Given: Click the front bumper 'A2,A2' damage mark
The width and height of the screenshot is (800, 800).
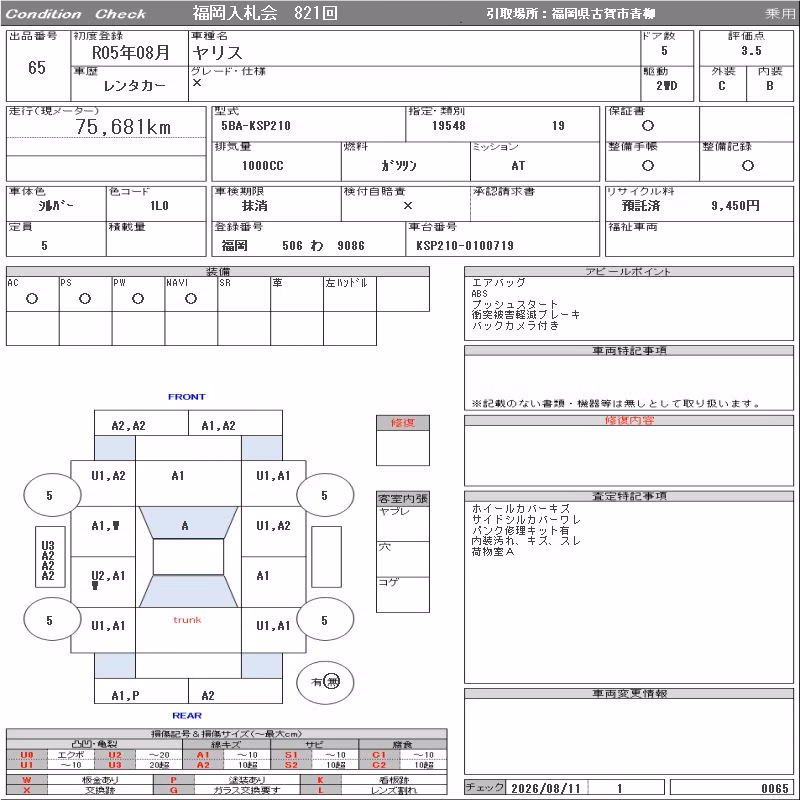Looking at the screenshot, I should (129, 426).
